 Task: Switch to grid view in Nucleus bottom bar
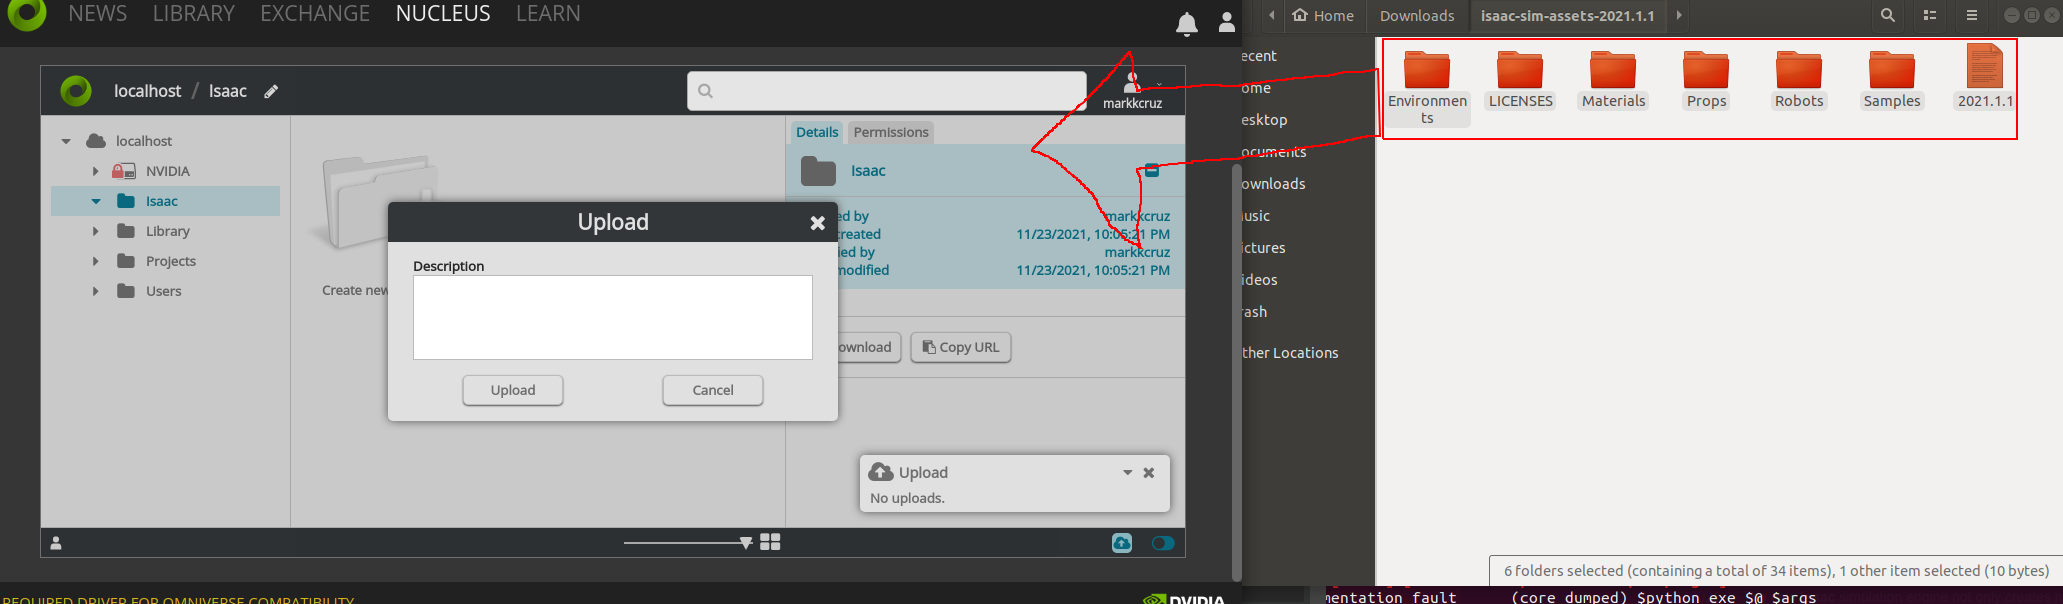coord(770,542)
